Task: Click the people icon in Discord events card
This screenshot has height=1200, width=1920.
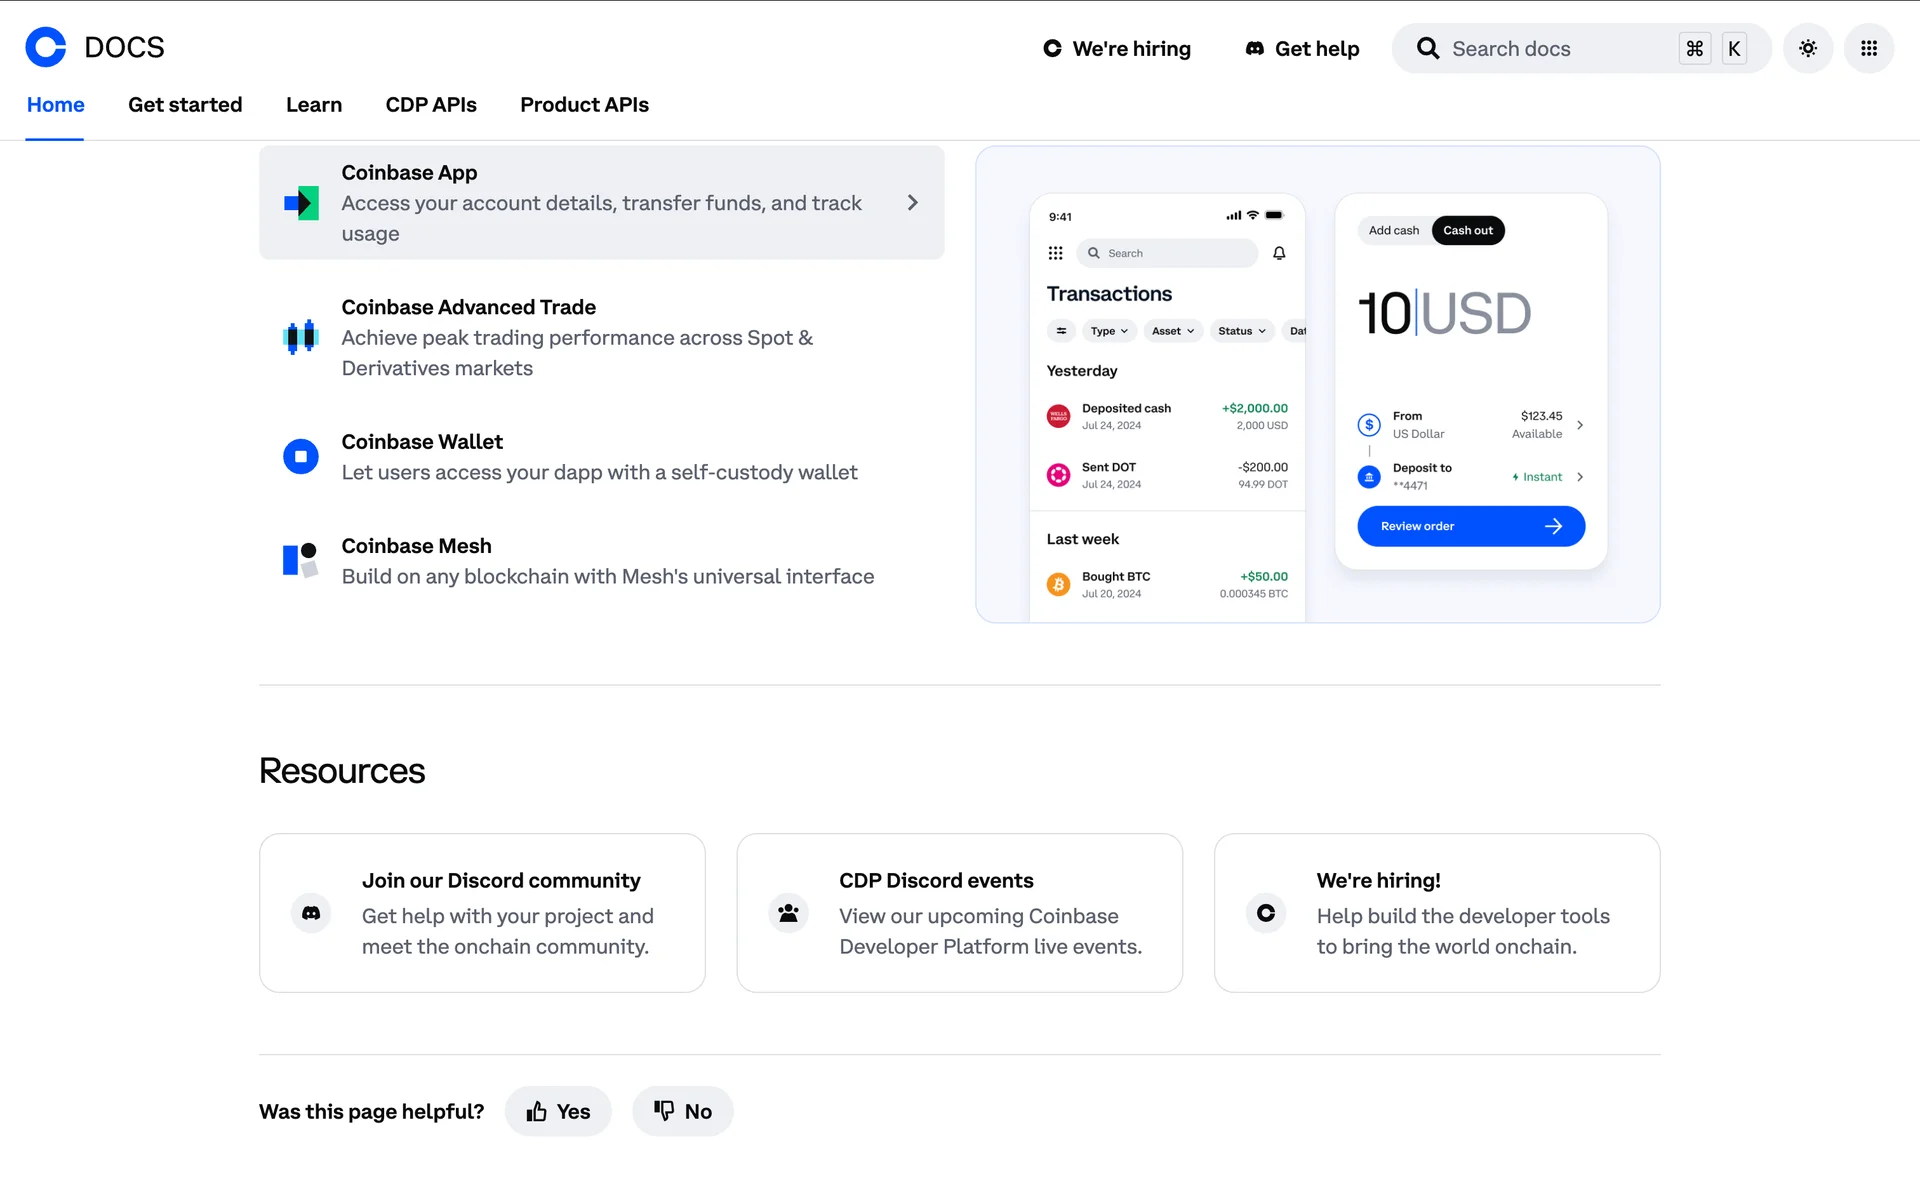Action: [788, 913]
